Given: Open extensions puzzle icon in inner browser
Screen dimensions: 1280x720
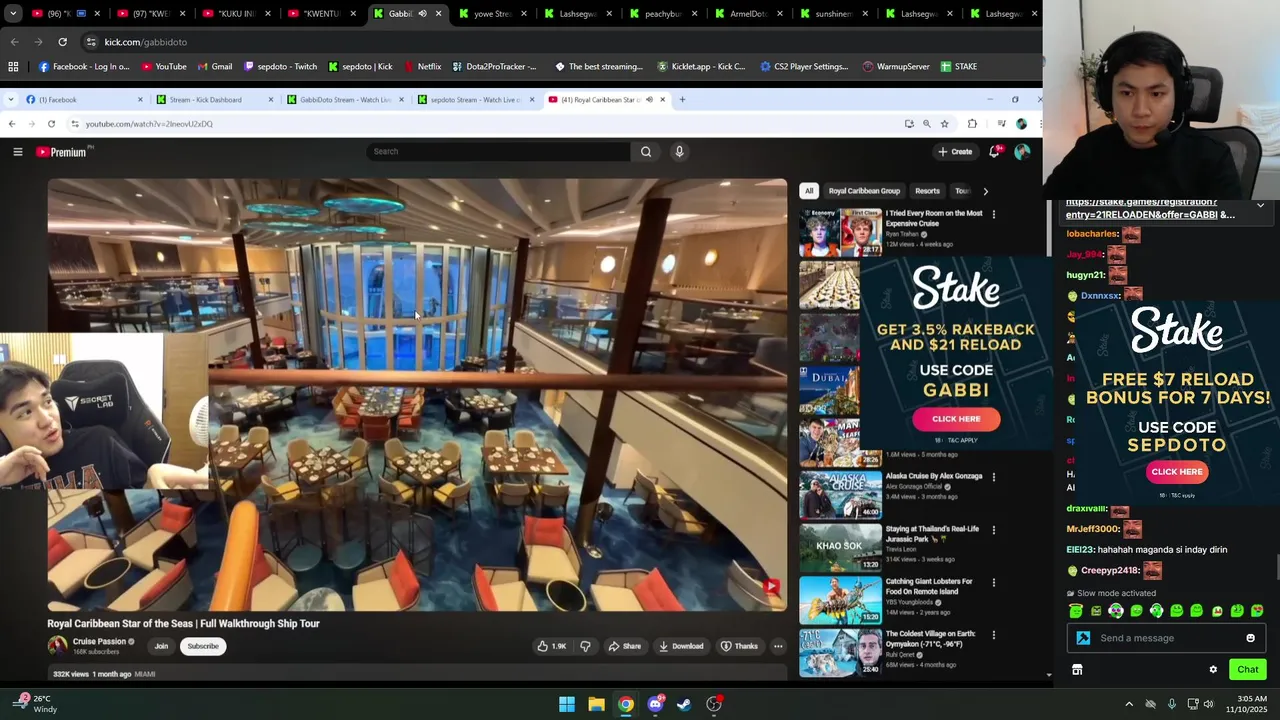Looking at the screenshot, I should [x=972, y=124].
